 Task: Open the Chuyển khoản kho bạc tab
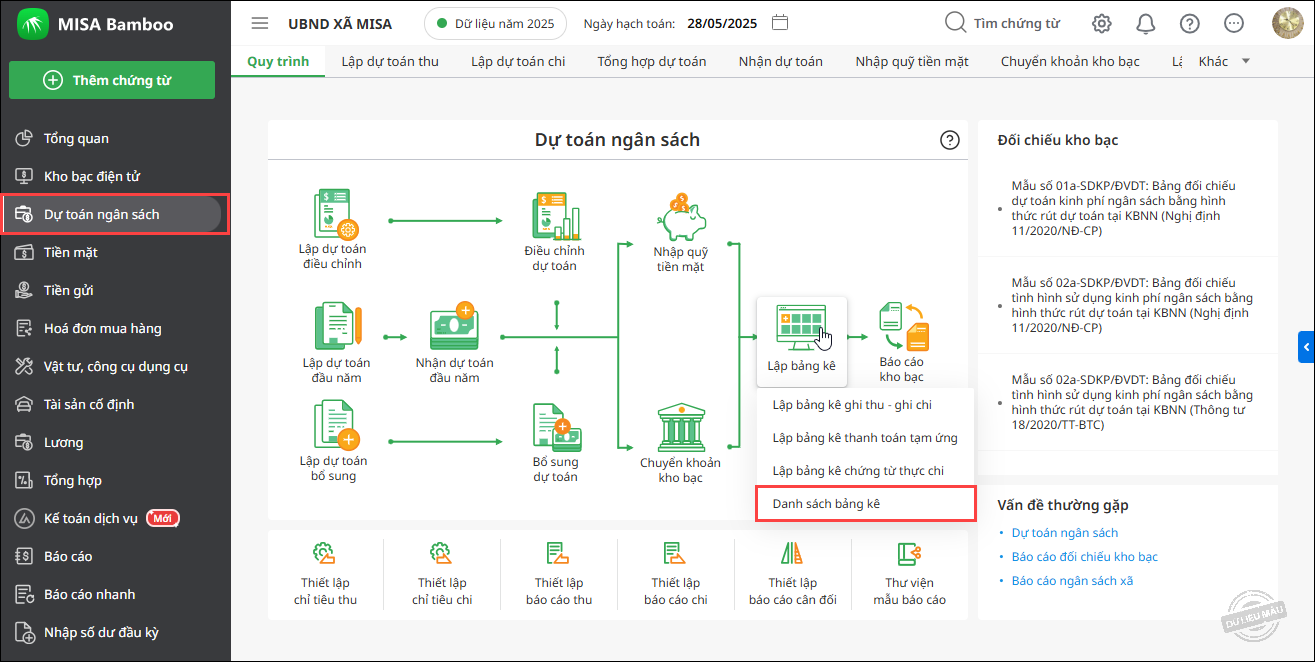[x=1070, y=61]
